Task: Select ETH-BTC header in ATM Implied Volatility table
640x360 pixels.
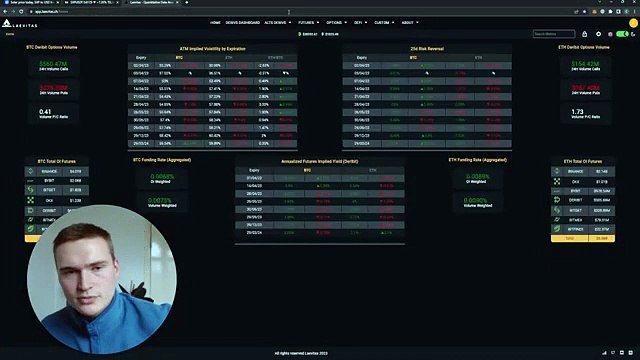Action: tap(276, 58)
